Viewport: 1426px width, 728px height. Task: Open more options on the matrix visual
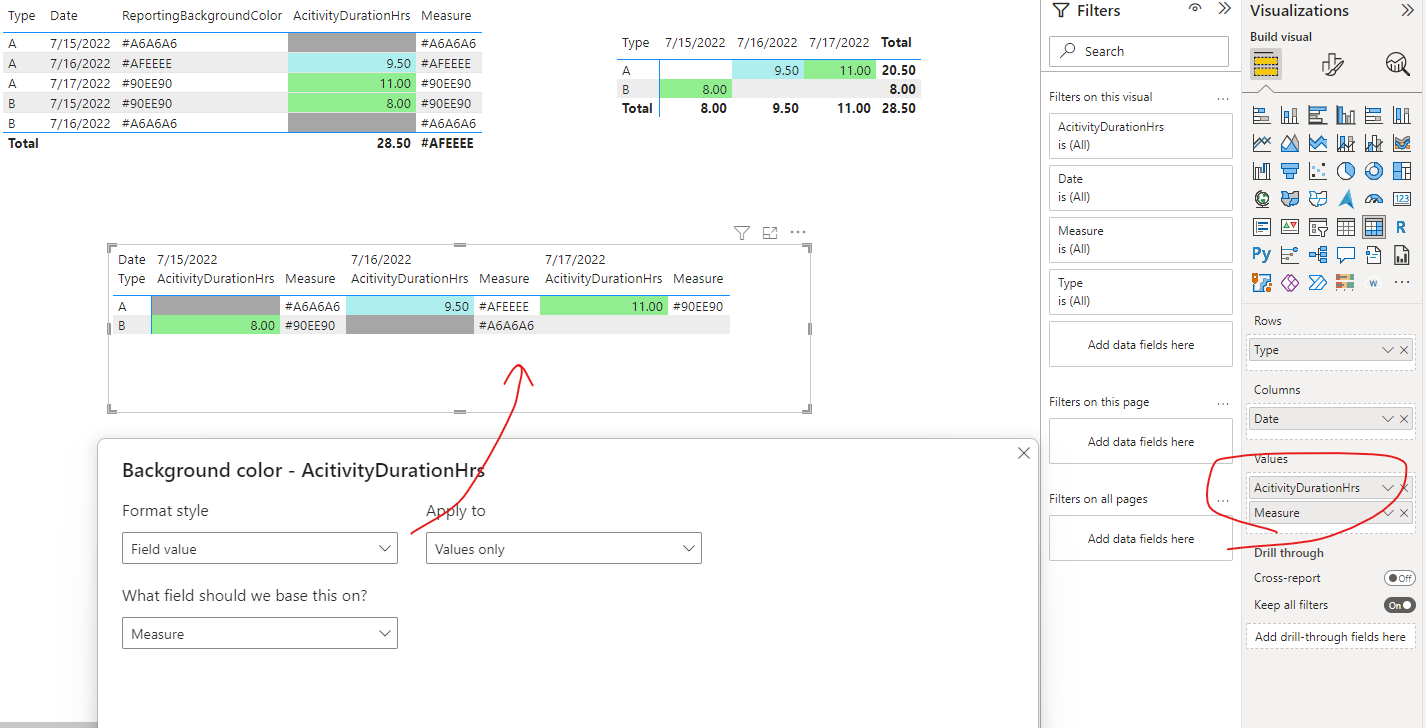(x=798, y=233)
